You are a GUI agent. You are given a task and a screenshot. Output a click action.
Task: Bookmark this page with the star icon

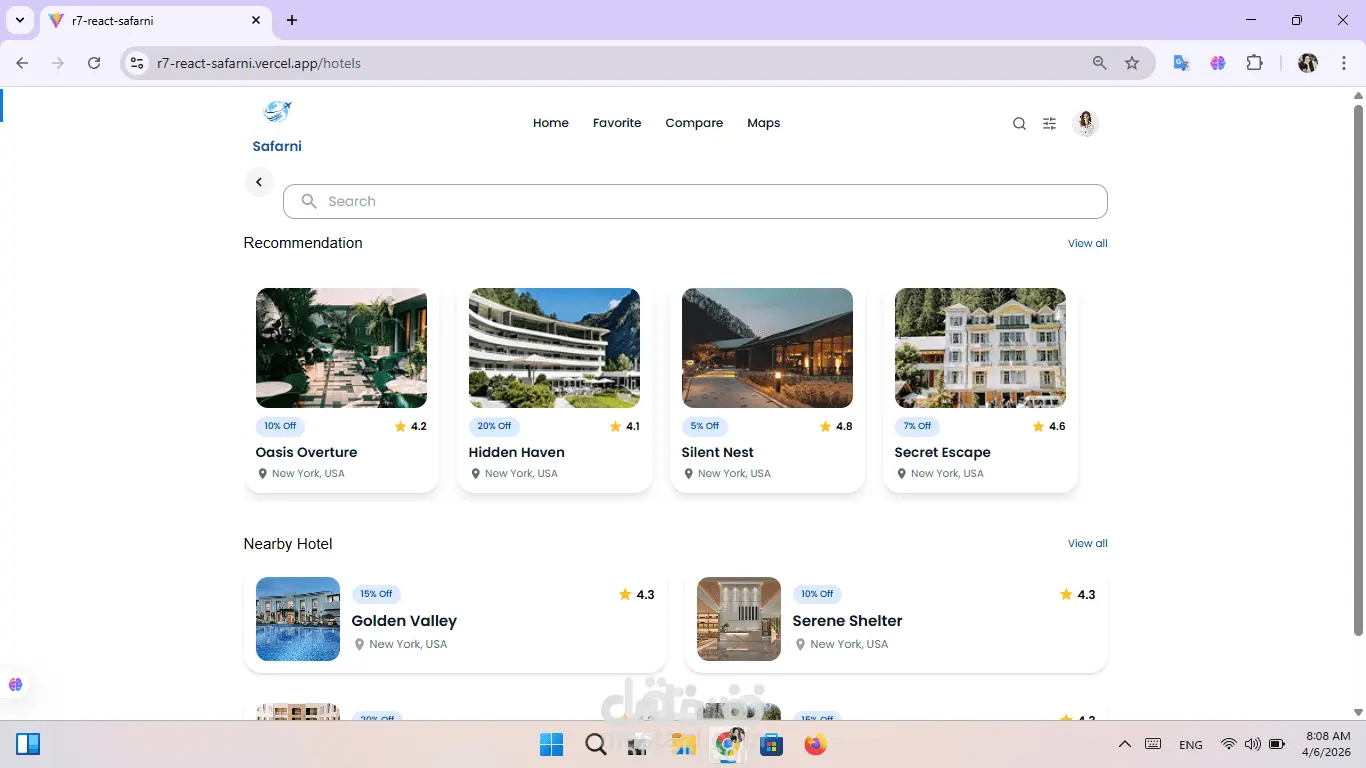pyautogui.click(x=1132, y=63)
